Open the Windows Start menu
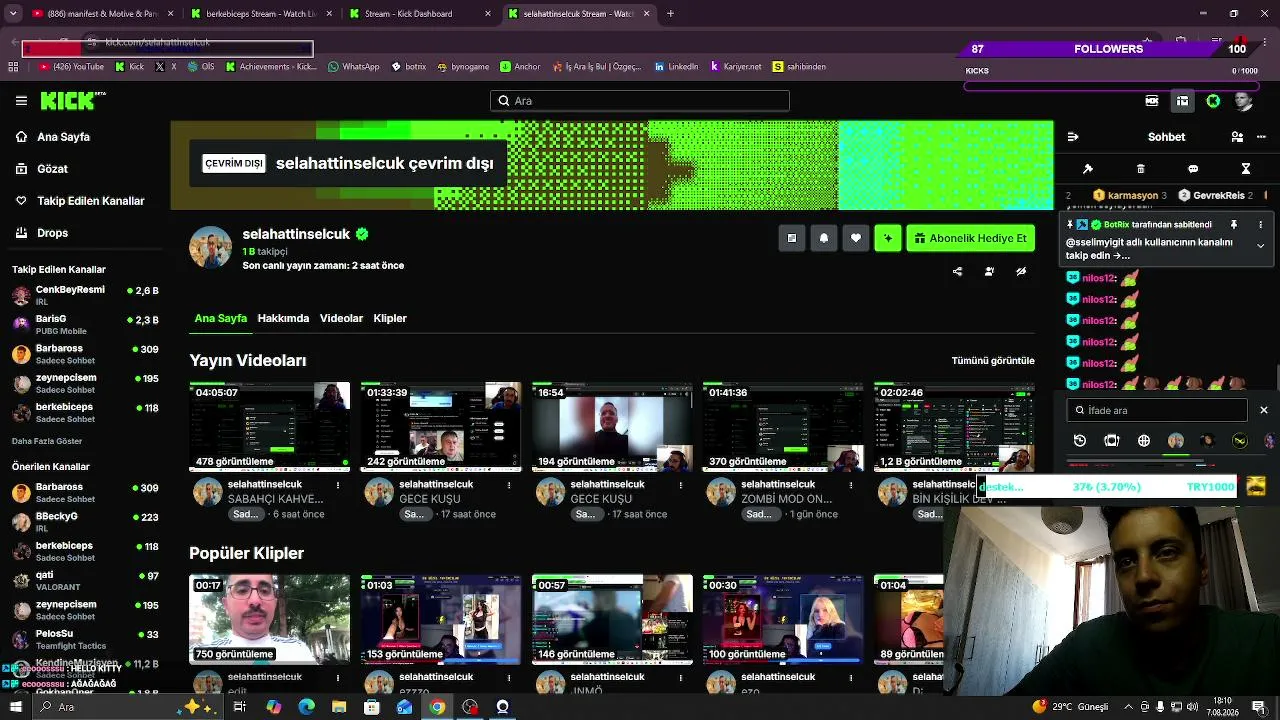 click(x=16, y=707)
